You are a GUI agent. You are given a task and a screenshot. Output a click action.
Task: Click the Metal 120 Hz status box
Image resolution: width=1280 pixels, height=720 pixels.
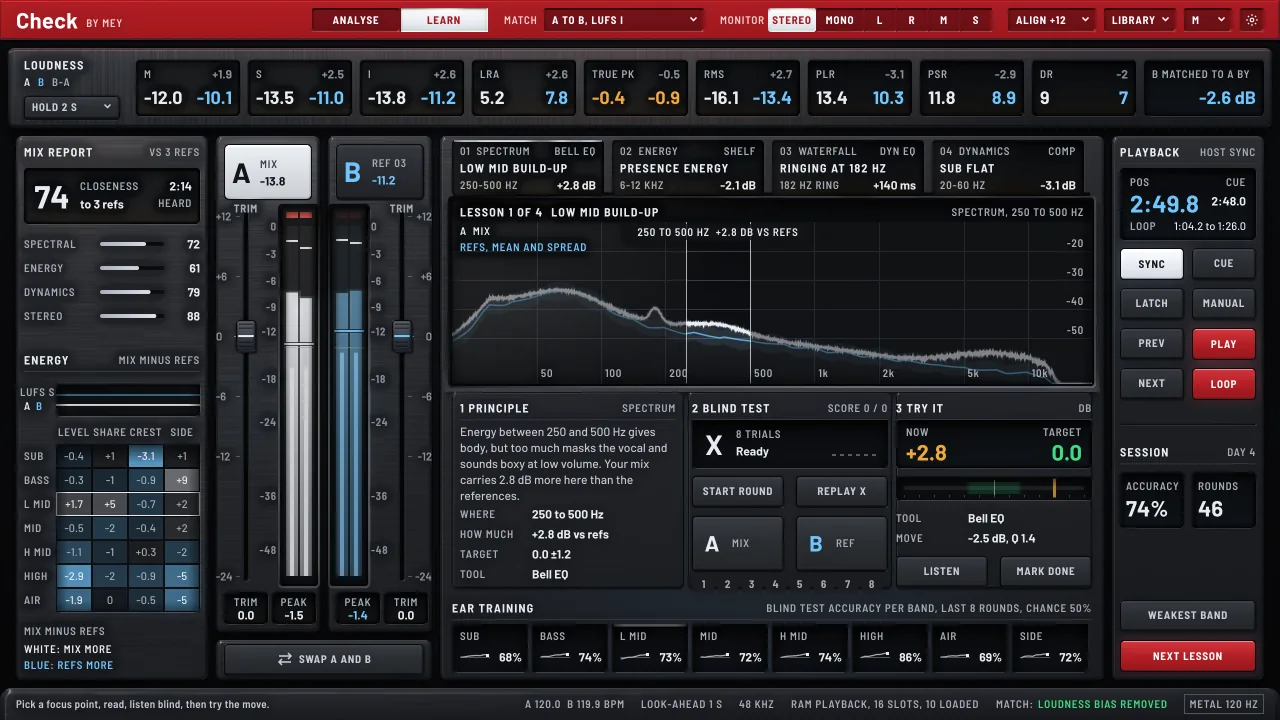point(1225,704)
